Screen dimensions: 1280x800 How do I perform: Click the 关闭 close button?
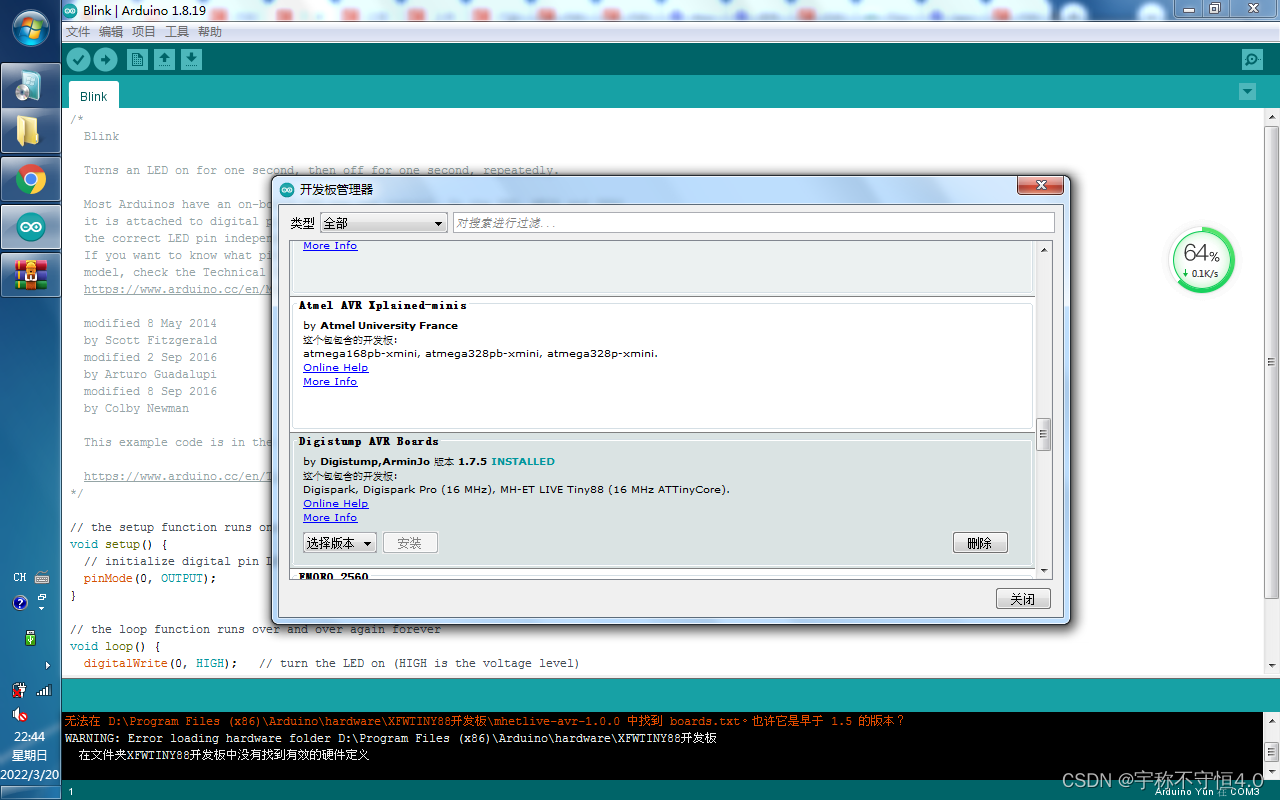pyautogui.click(x=1023, y=599)
